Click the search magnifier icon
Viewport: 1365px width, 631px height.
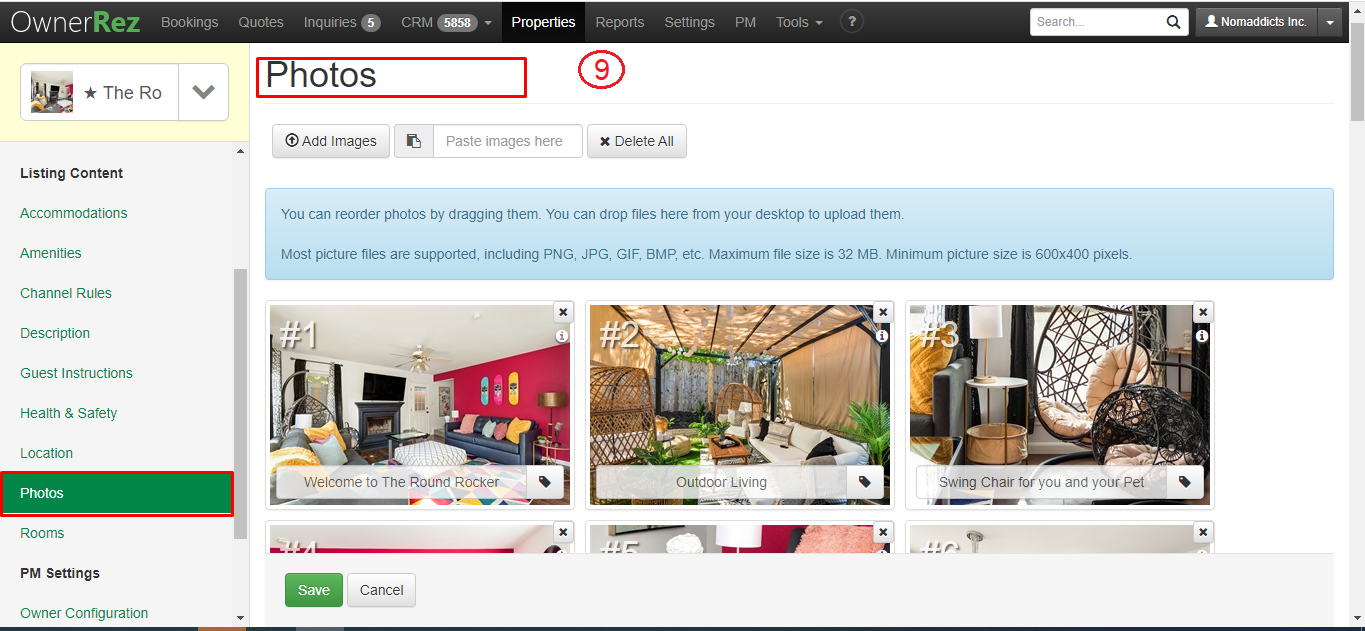click(x=1174, y=22)
